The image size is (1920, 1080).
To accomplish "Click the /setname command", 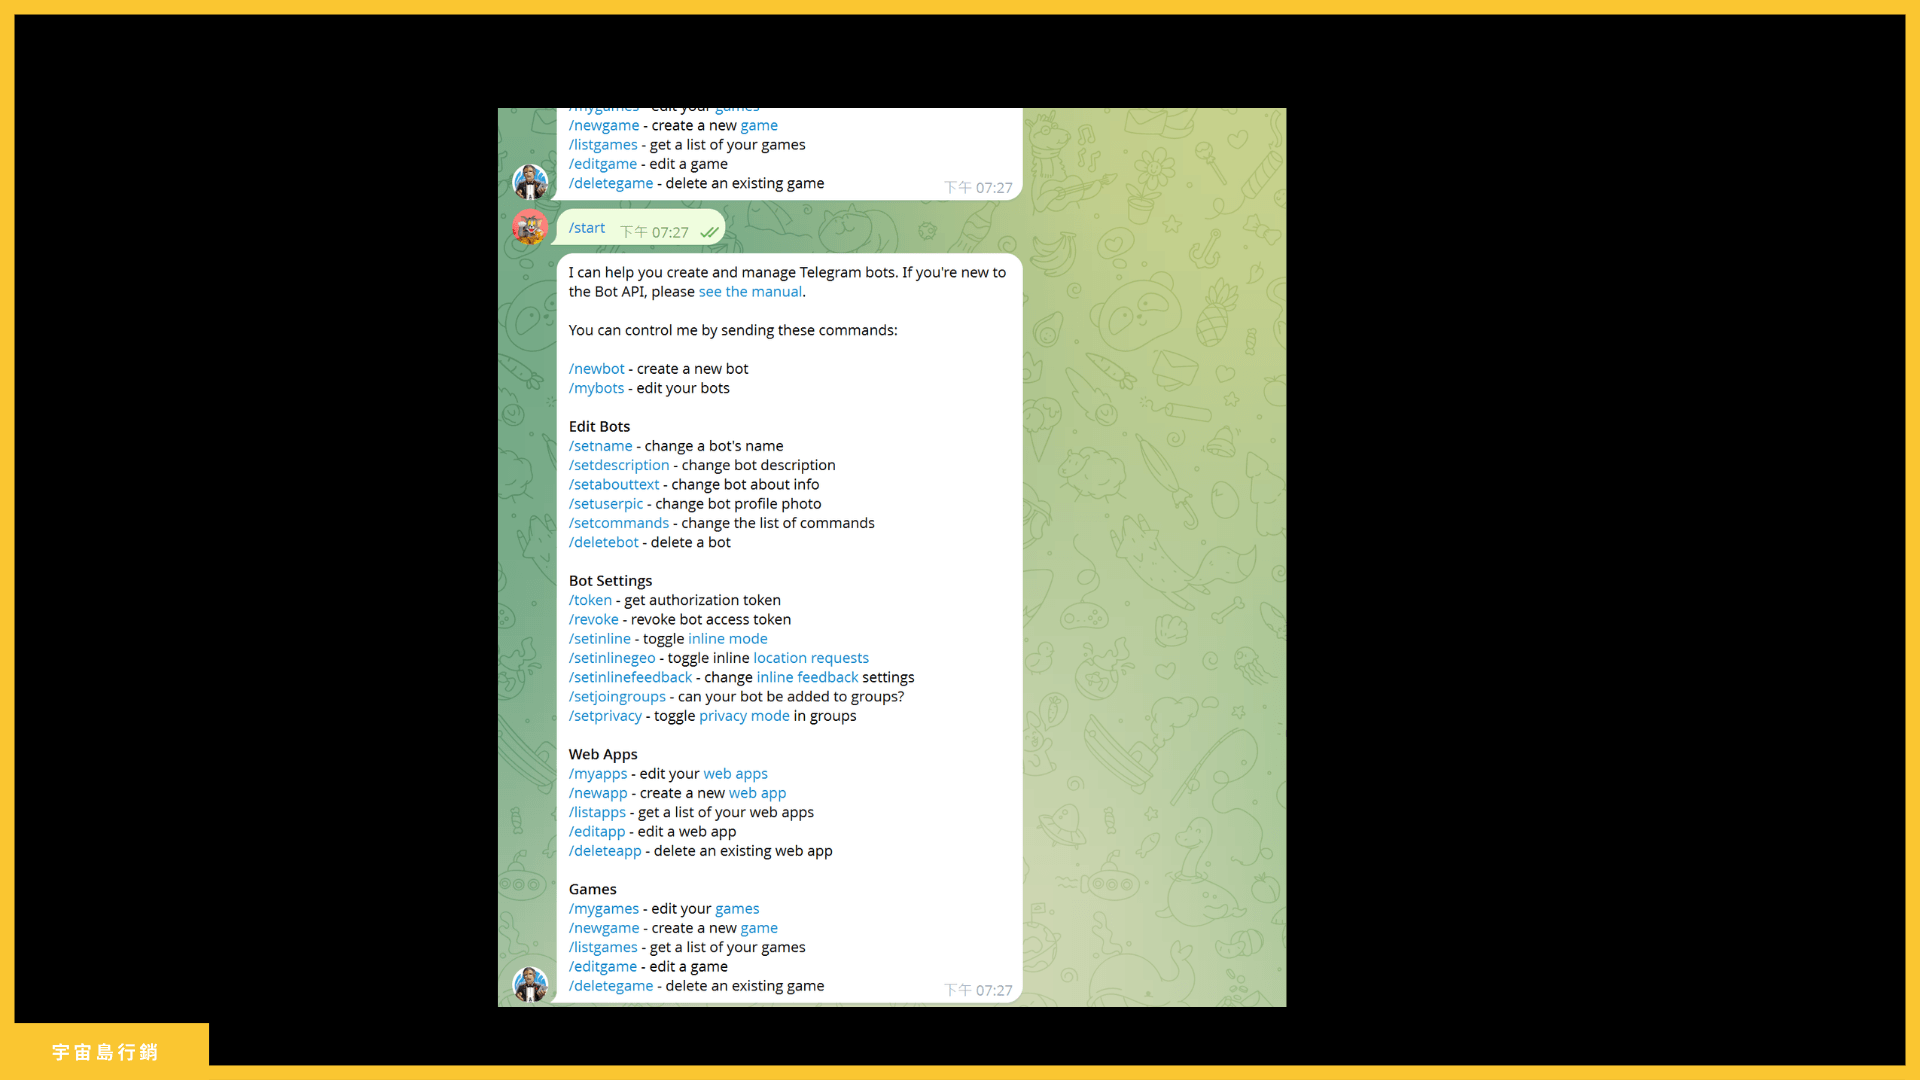I will point(600,445).
